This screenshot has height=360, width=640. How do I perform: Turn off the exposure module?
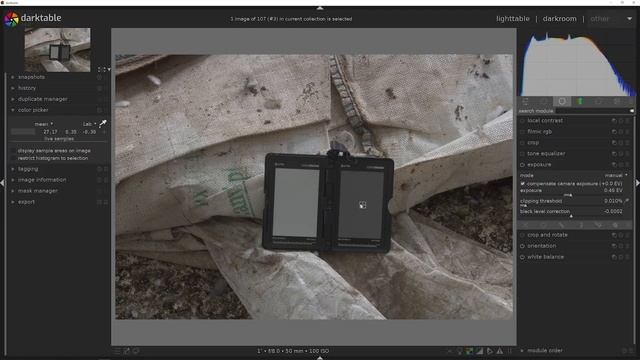(x=522, y=165)
